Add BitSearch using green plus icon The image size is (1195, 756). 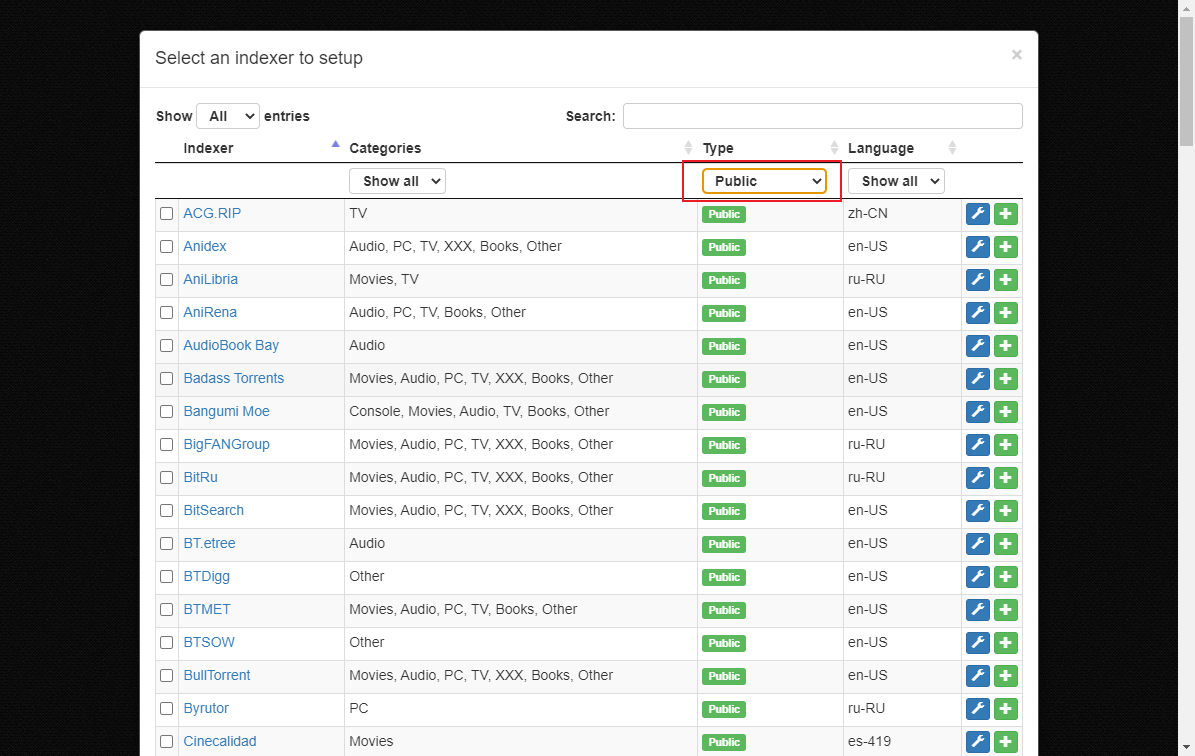tap(1006, 511)
